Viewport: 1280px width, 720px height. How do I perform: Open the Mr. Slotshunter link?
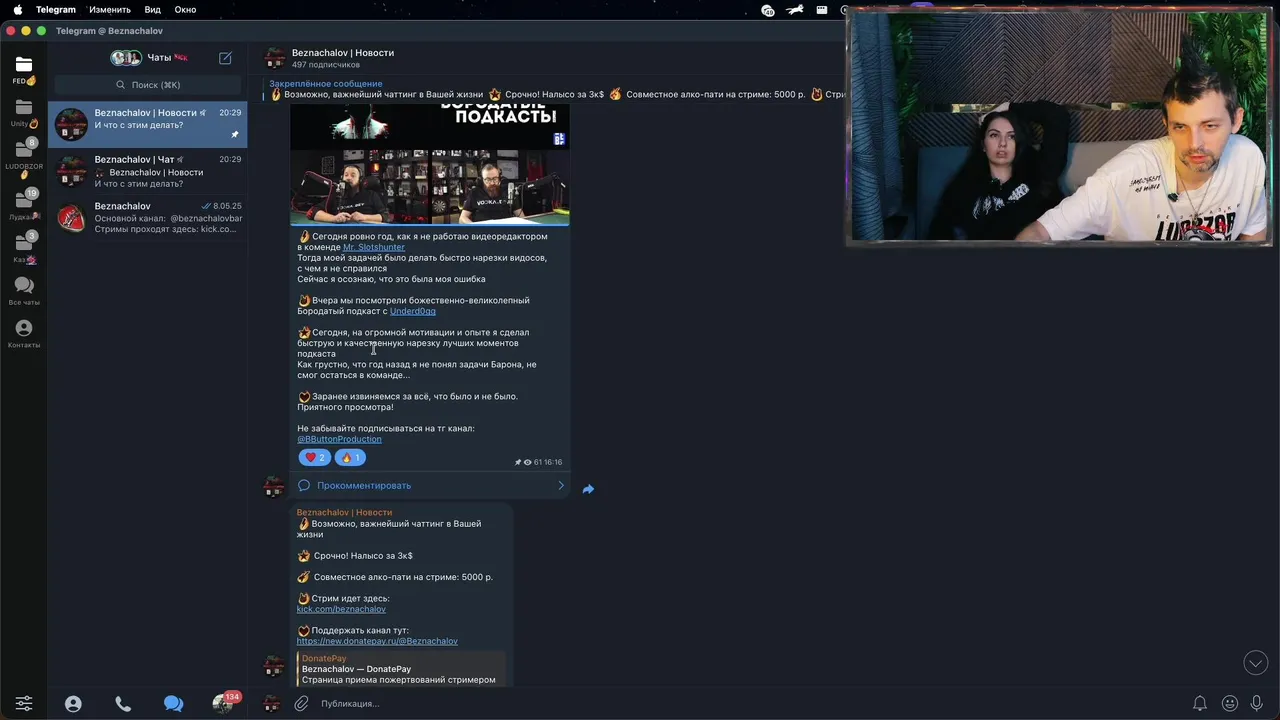[374, 247]
